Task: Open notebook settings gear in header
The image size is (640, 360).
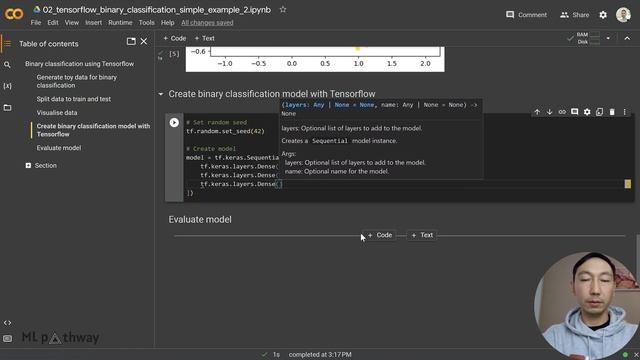Action: point(603,15)
